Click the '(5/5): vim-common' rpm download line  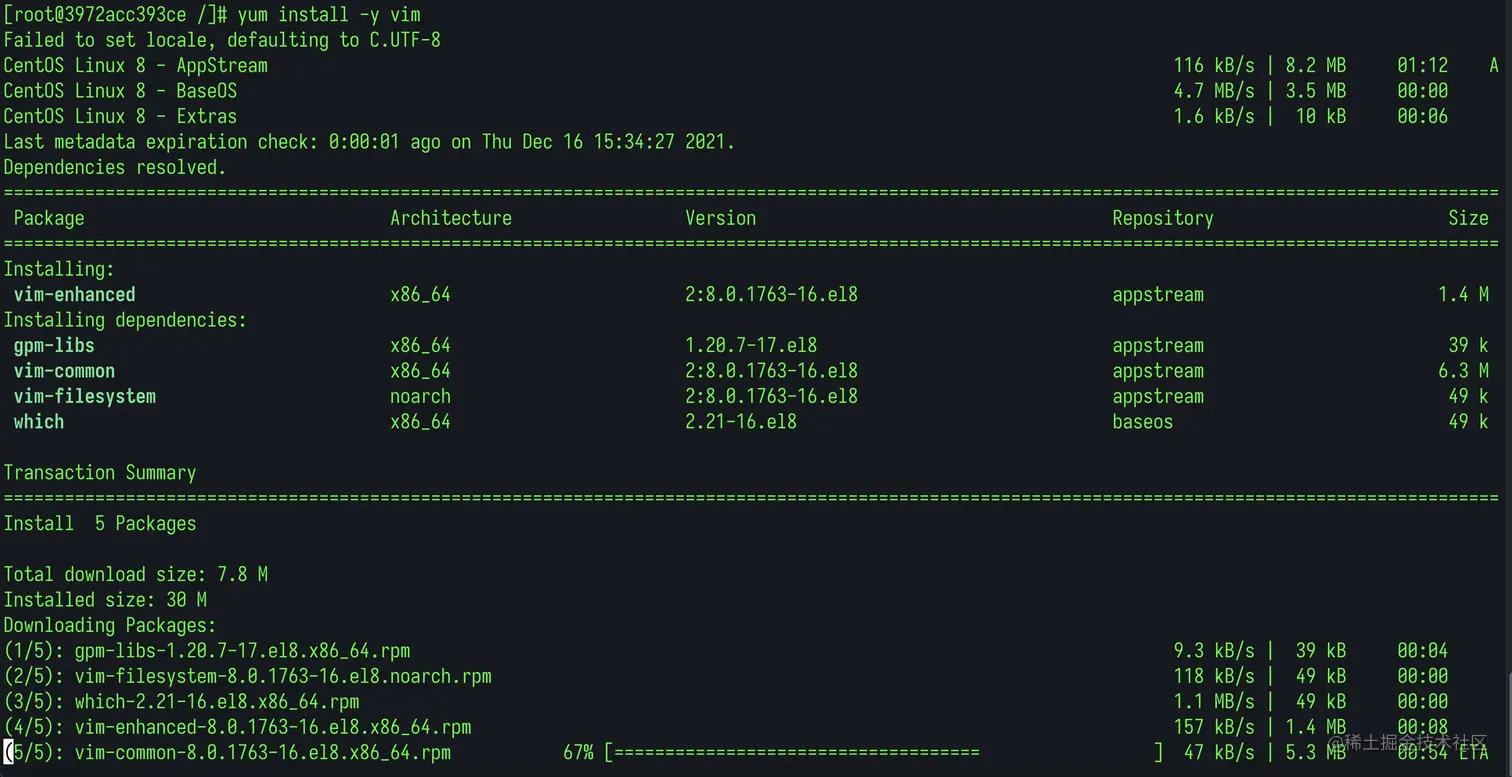point(227,753)
